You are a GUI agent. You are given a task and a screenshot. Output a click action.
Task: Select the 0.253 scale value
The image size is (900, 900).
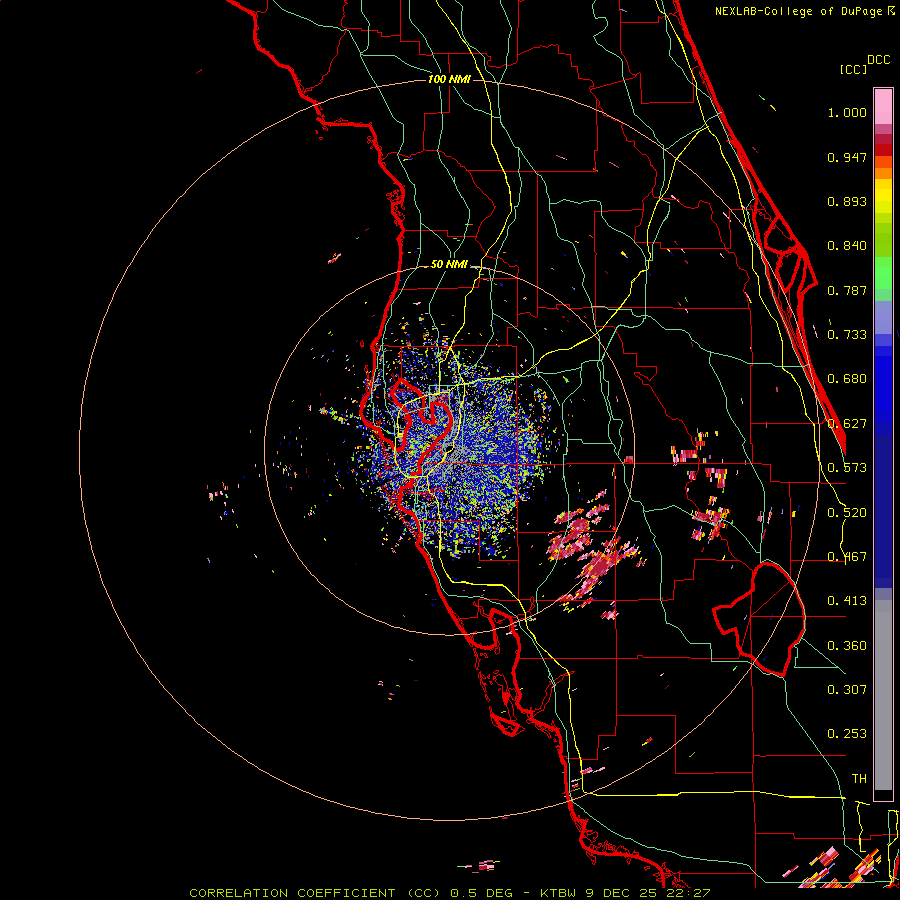point(847,734)
